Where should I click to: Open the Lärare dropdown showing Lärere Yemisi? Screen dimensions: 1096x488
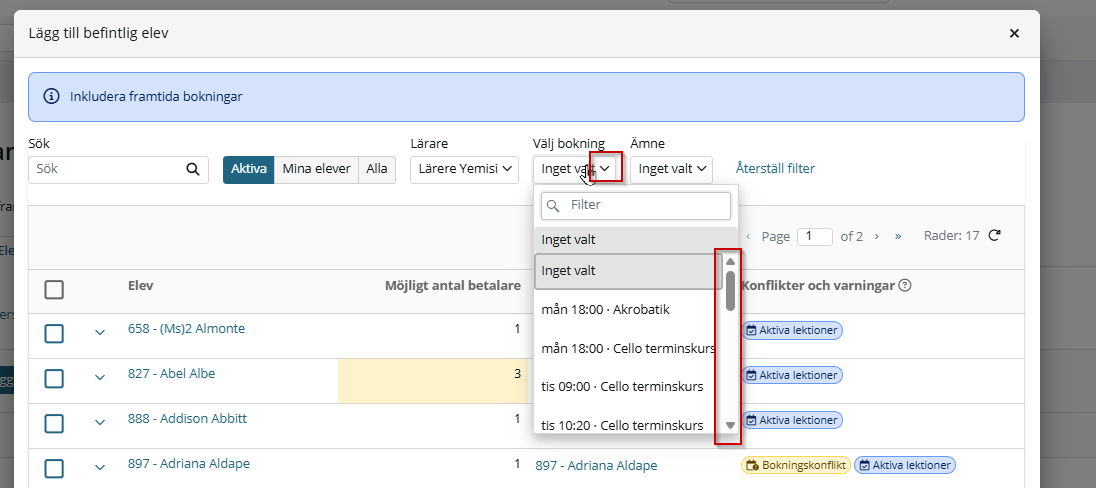point(464,169)
